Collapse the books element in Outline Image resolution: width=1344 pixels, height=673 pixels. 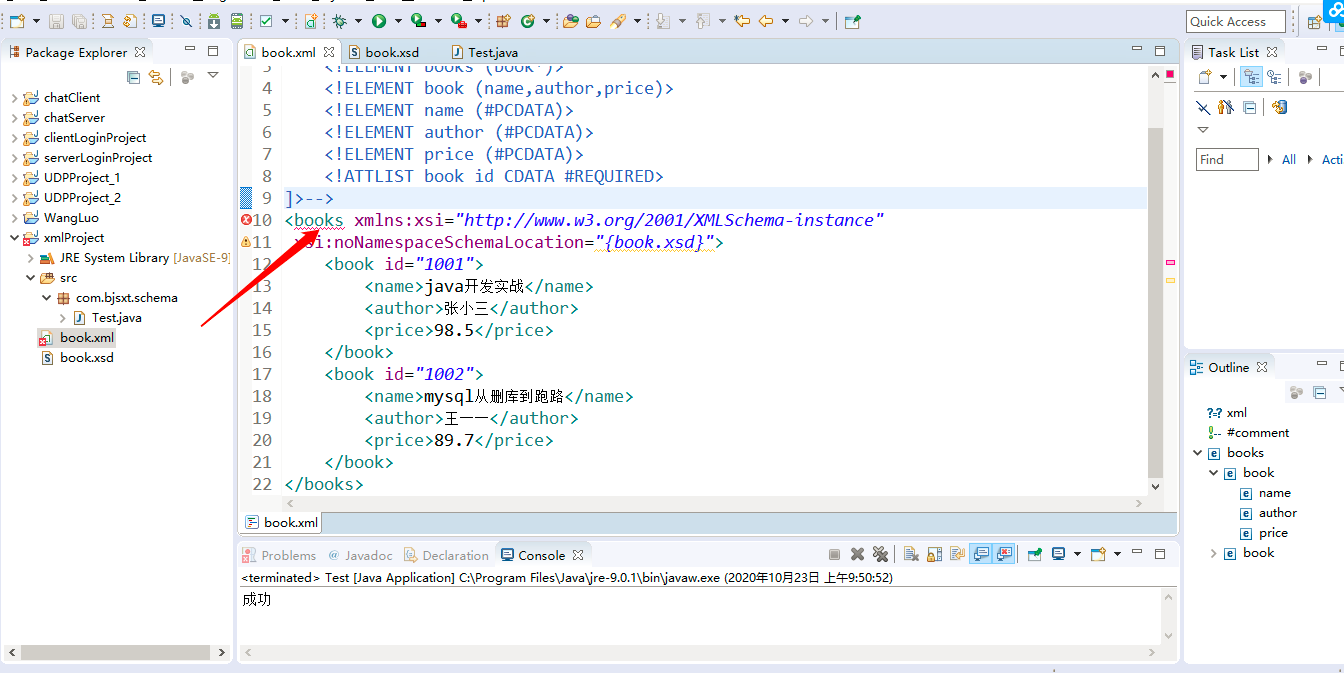point(1198,453)
